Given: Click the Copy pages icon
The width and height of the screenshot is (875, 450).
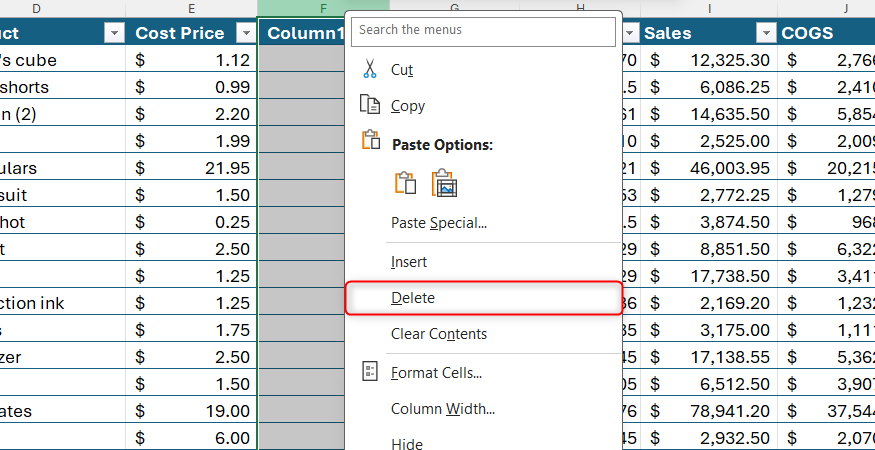Looking at the screenshot, I should 369,105.
